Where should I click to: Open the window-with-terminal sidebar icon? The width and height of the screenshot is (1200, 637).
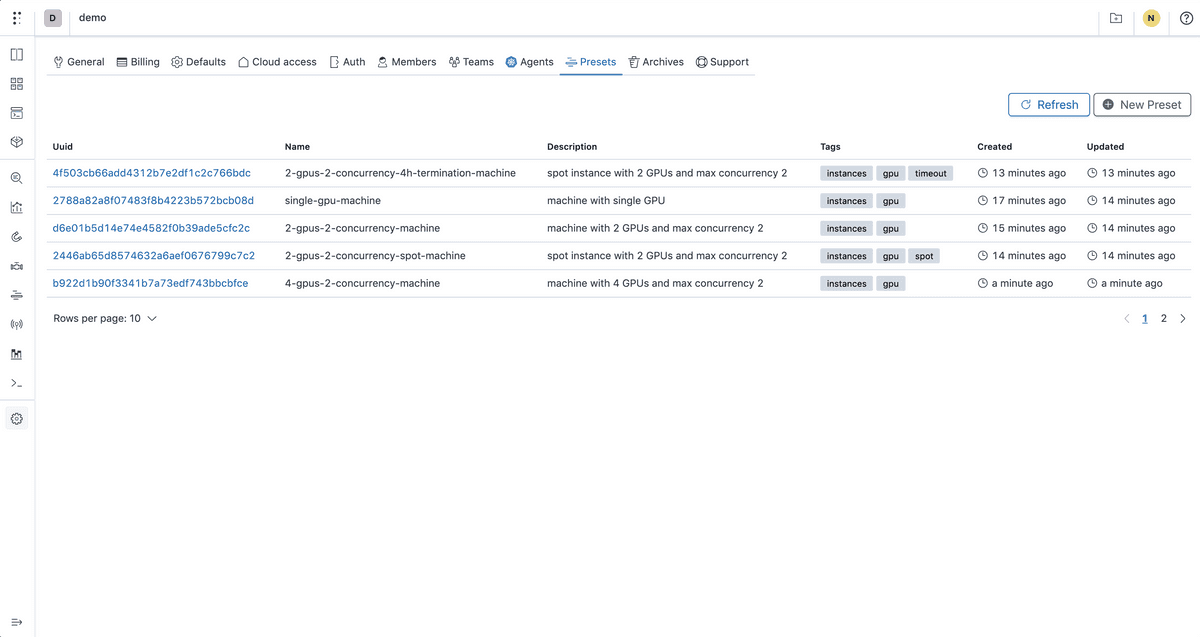17,113
